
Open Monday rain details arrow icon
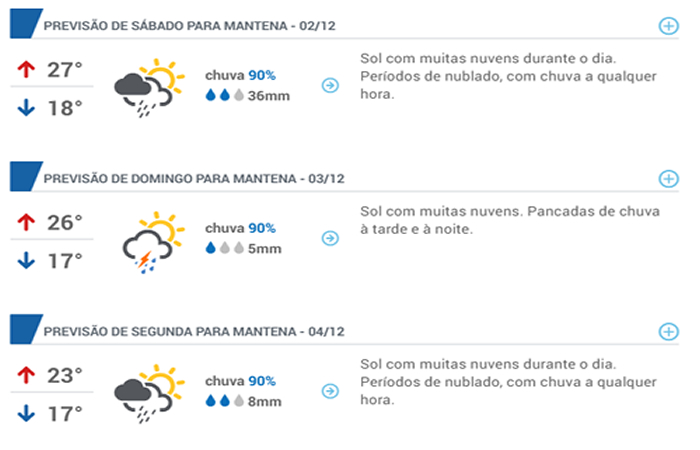(330, 391)
